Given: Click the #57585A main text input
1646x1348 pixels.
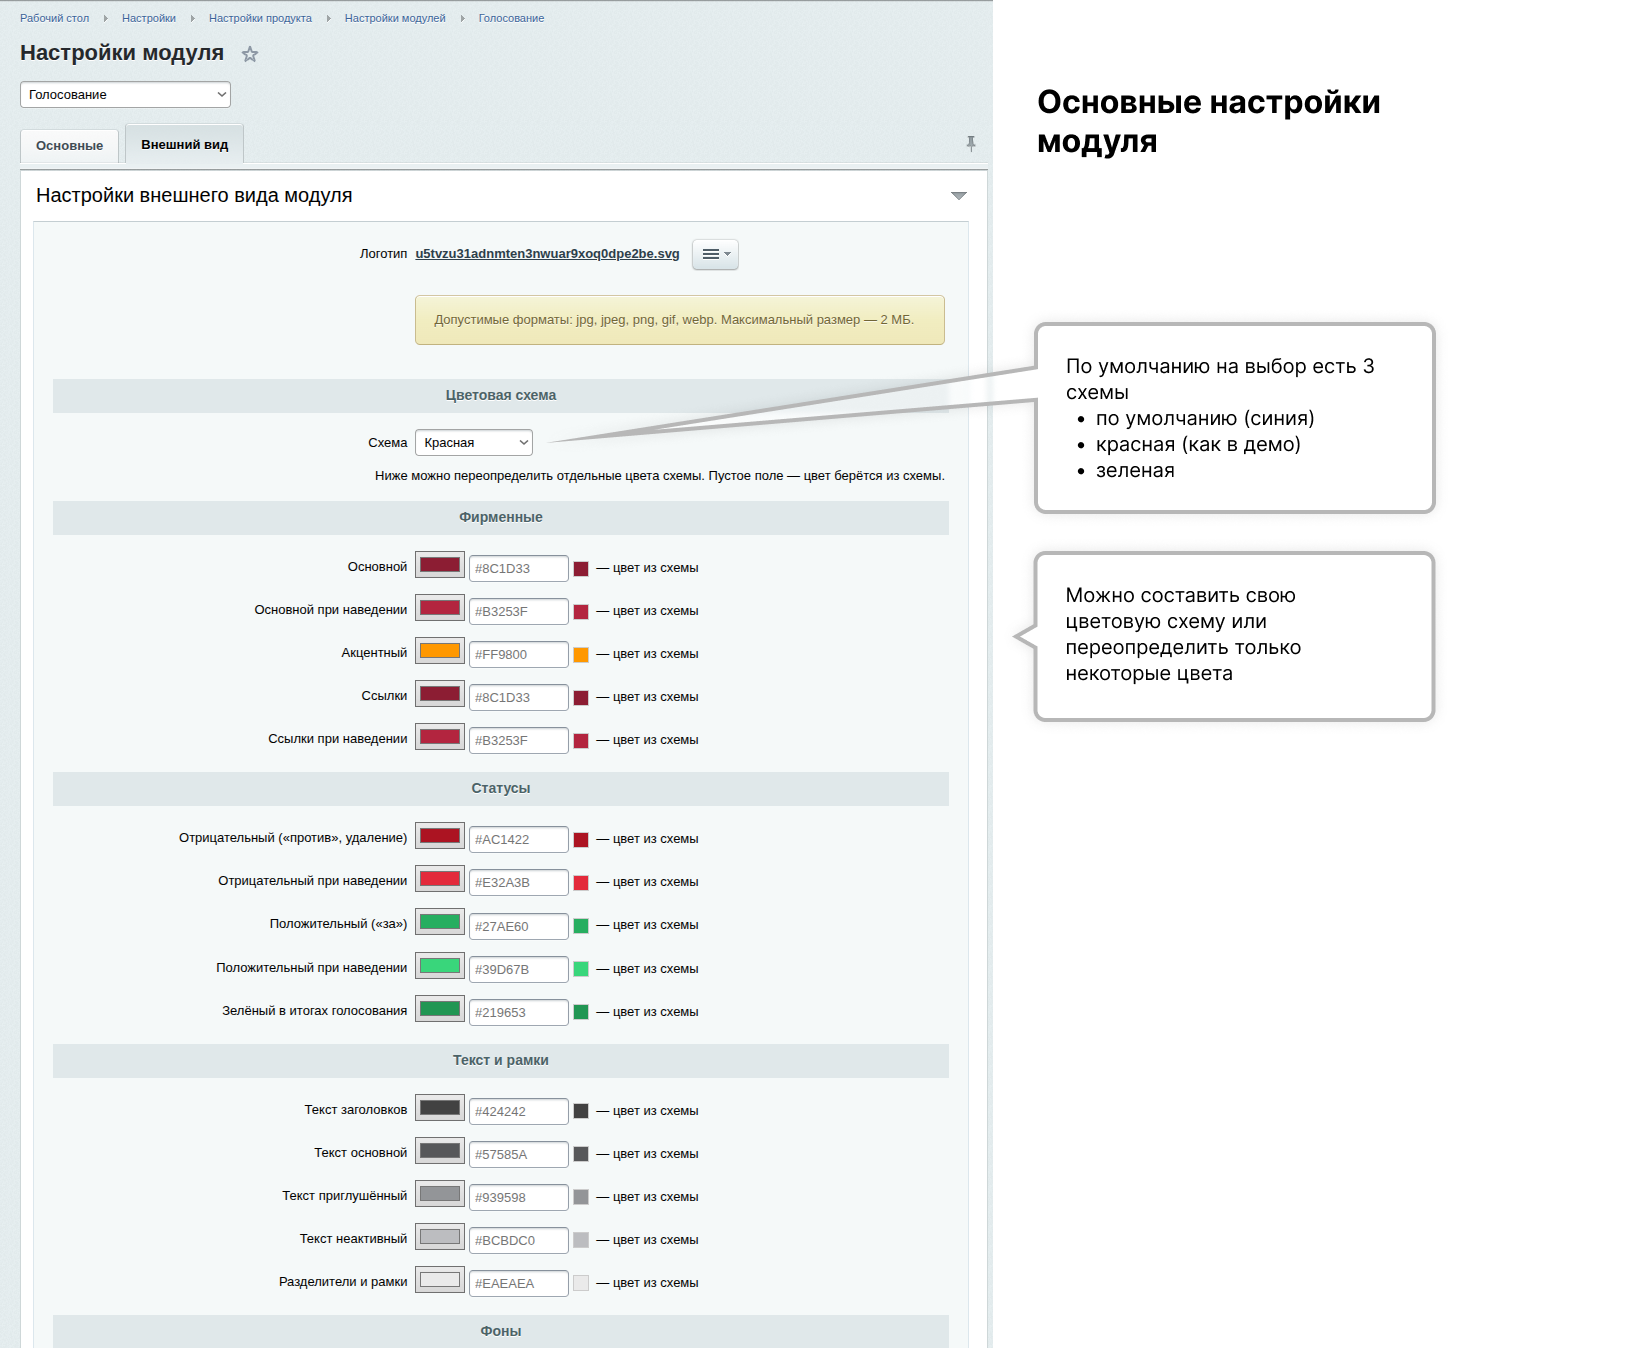Looking at the screenshot, I should point(519,1154).
